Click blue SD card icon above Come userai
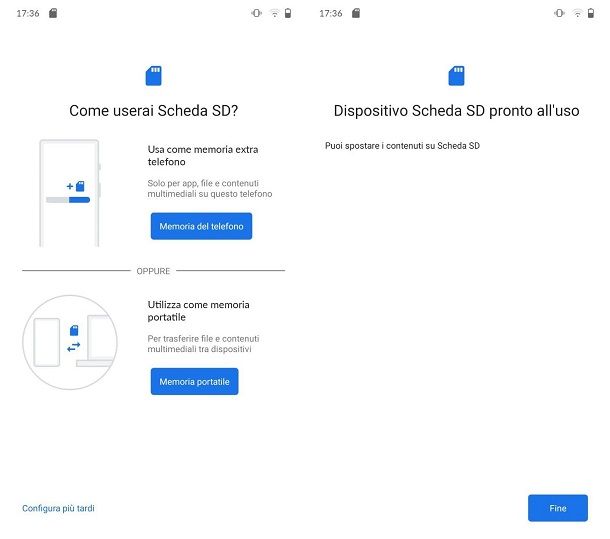The height and width of the screenshot is (539, 610). click(x=154, y=75)
